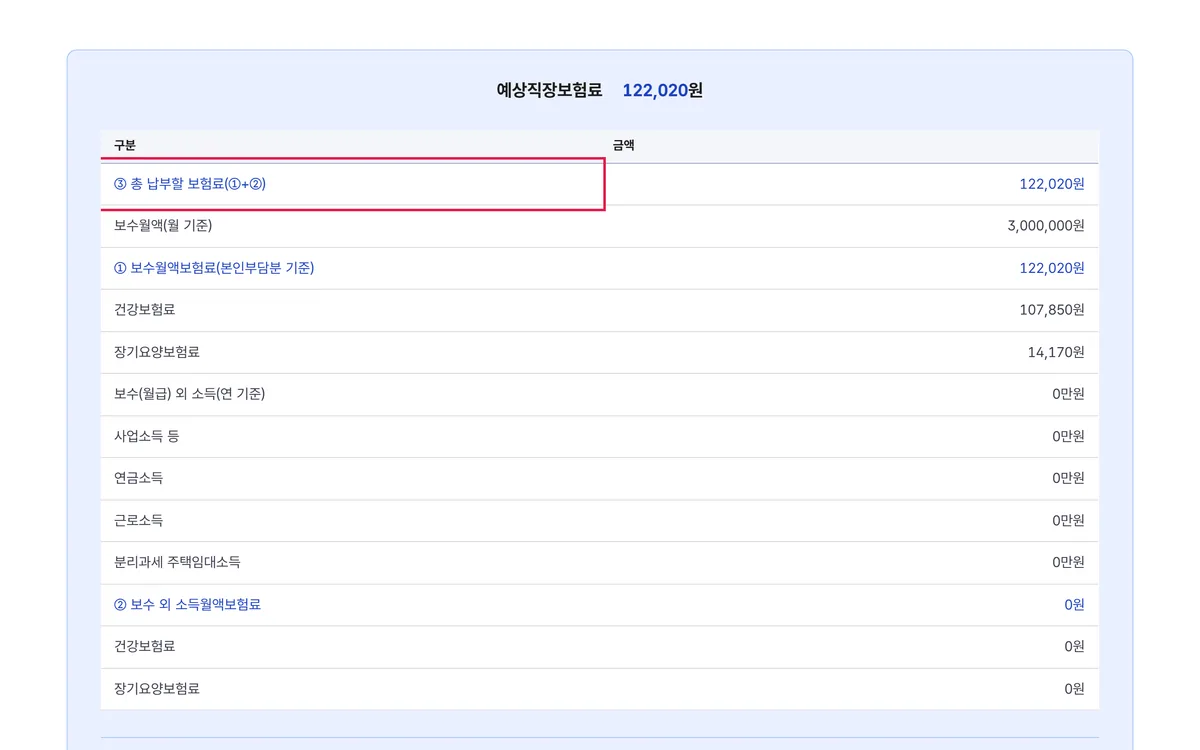Click the 107,850원 amount
1200x750 pixels.
coord(1052,310)
